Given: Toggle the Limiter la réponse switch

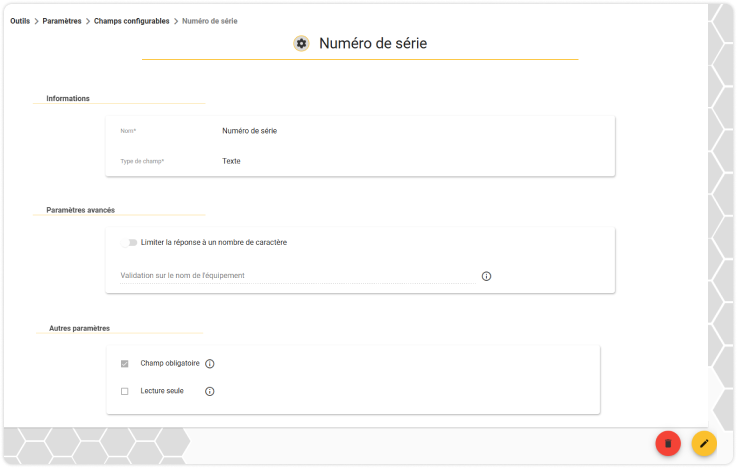Looking at the screenshot, I should 129,242.
